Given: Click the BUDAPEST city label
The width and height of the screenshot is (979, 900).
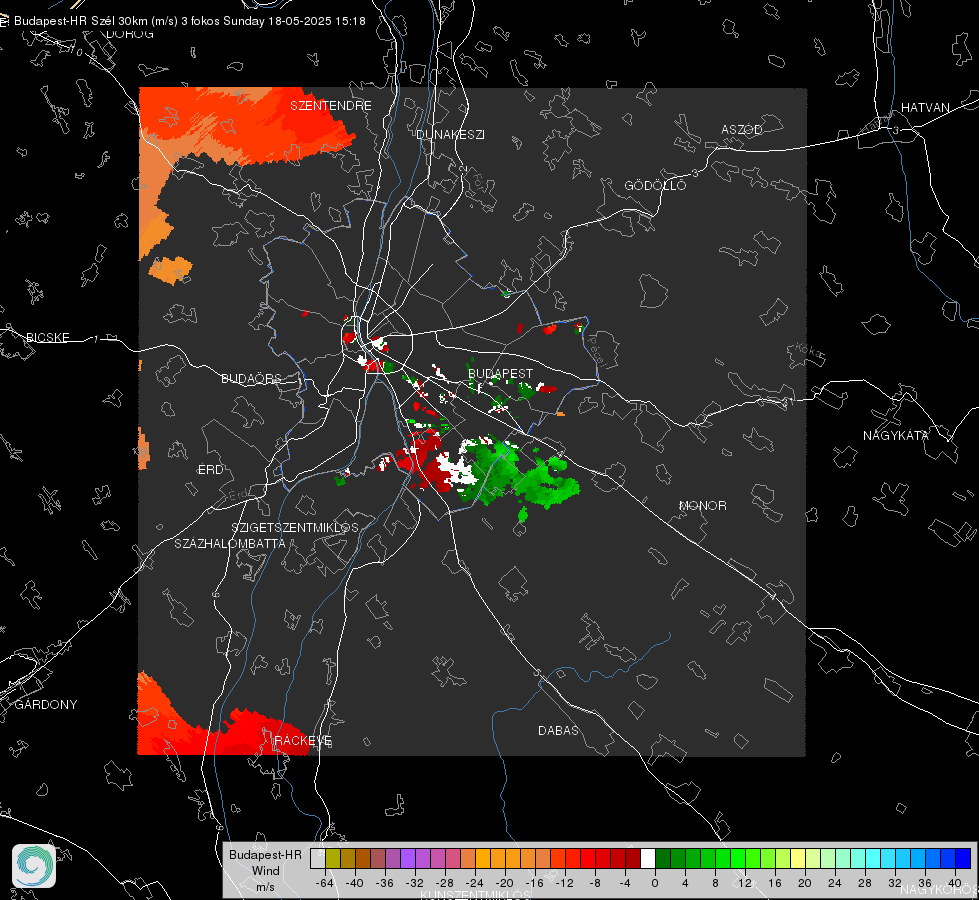Looking at the screenshot, I should [x=500, y=373].
